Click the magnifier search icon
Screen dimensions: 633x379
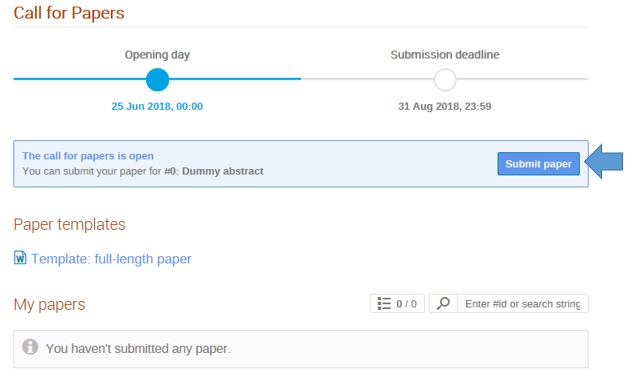point(443,303)
